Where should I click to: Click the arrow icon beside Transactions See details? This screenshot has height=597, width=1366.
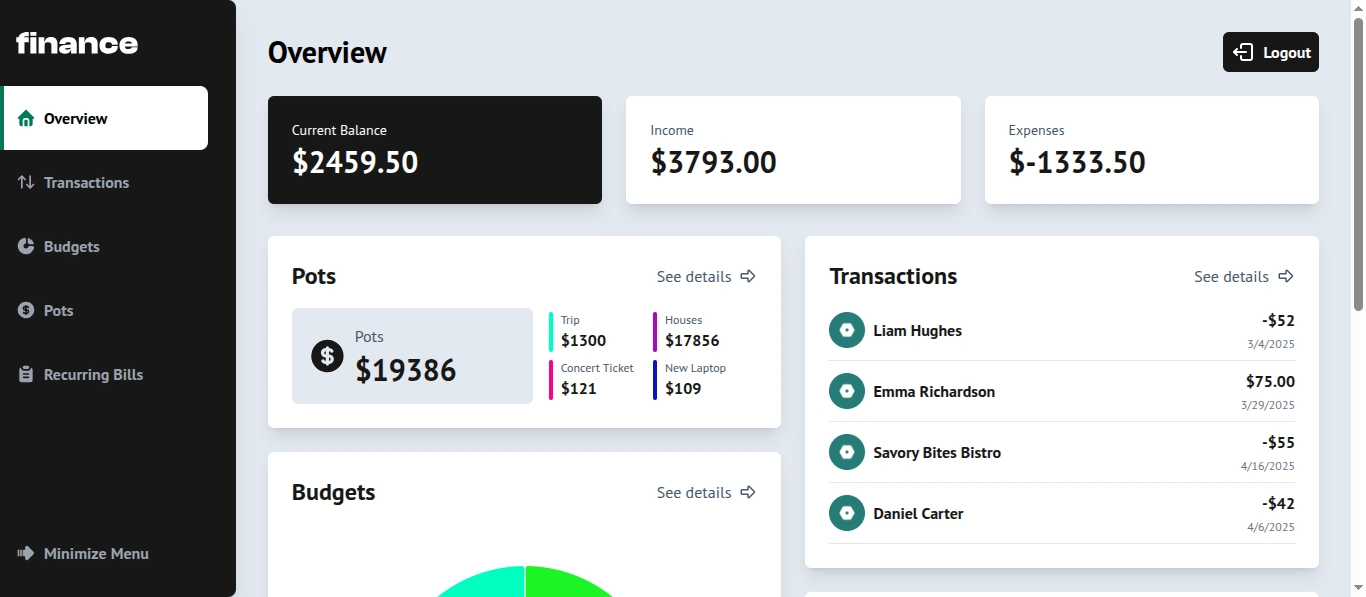(1286, 276)
